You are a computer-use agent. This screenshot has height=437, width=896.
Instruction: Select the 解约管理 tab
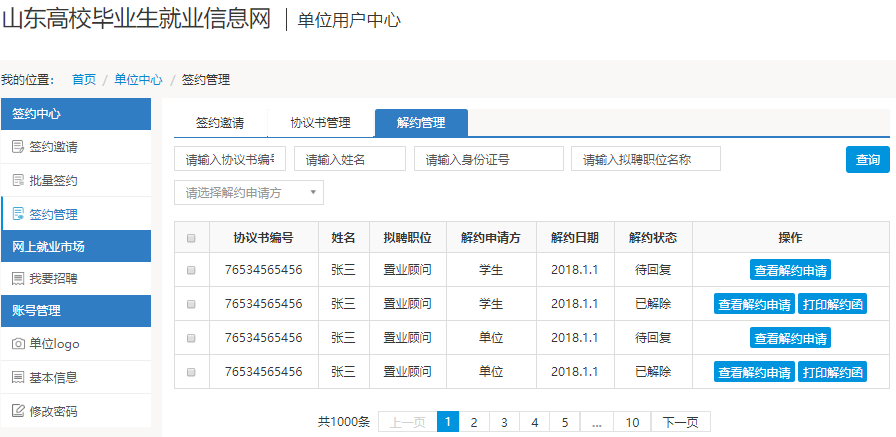click(421, 123)
